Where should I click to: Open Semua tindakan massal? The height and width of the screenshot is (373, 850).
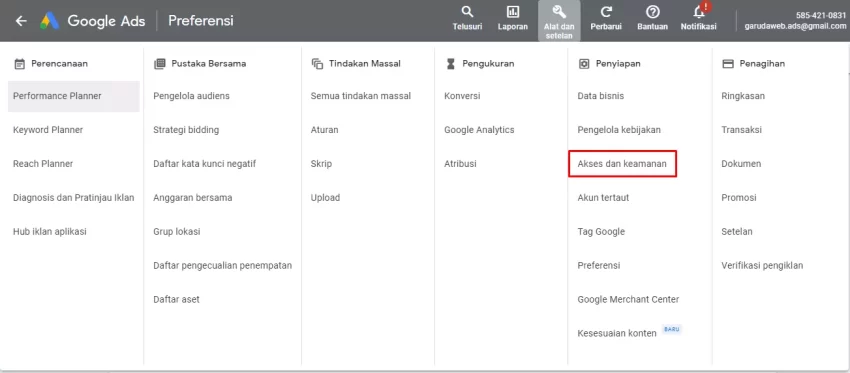click(360, 96)
